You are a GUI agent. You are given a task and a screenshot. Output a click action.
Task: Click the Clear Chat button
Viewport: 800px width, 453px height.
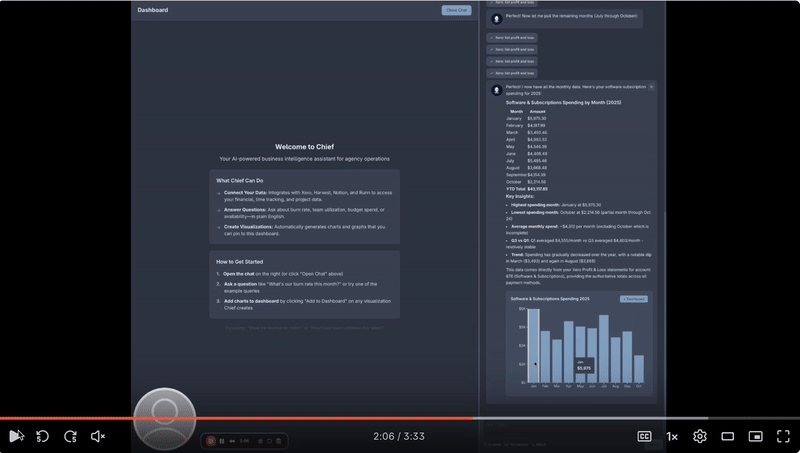pos(456,10)
